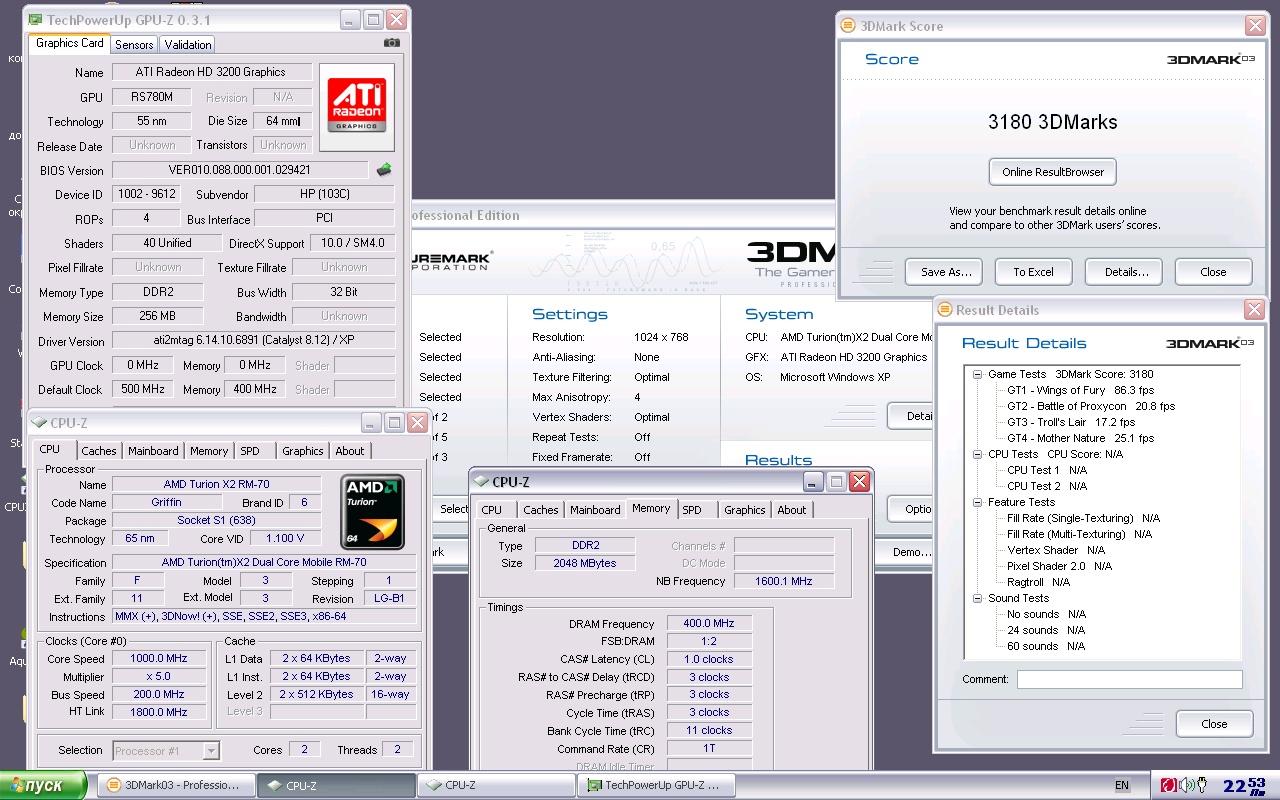Collapse the CPU Tests tree node

(977, 454)
